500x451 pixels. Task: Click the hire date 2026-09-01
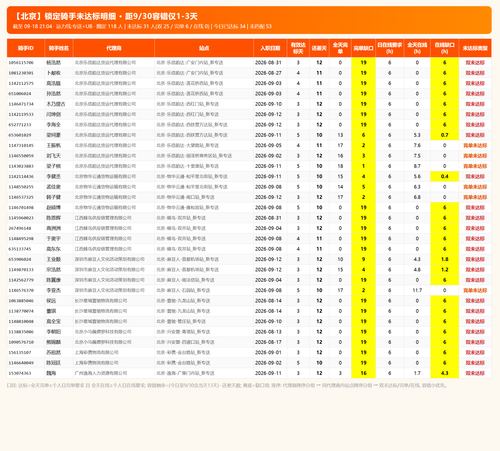268,352
